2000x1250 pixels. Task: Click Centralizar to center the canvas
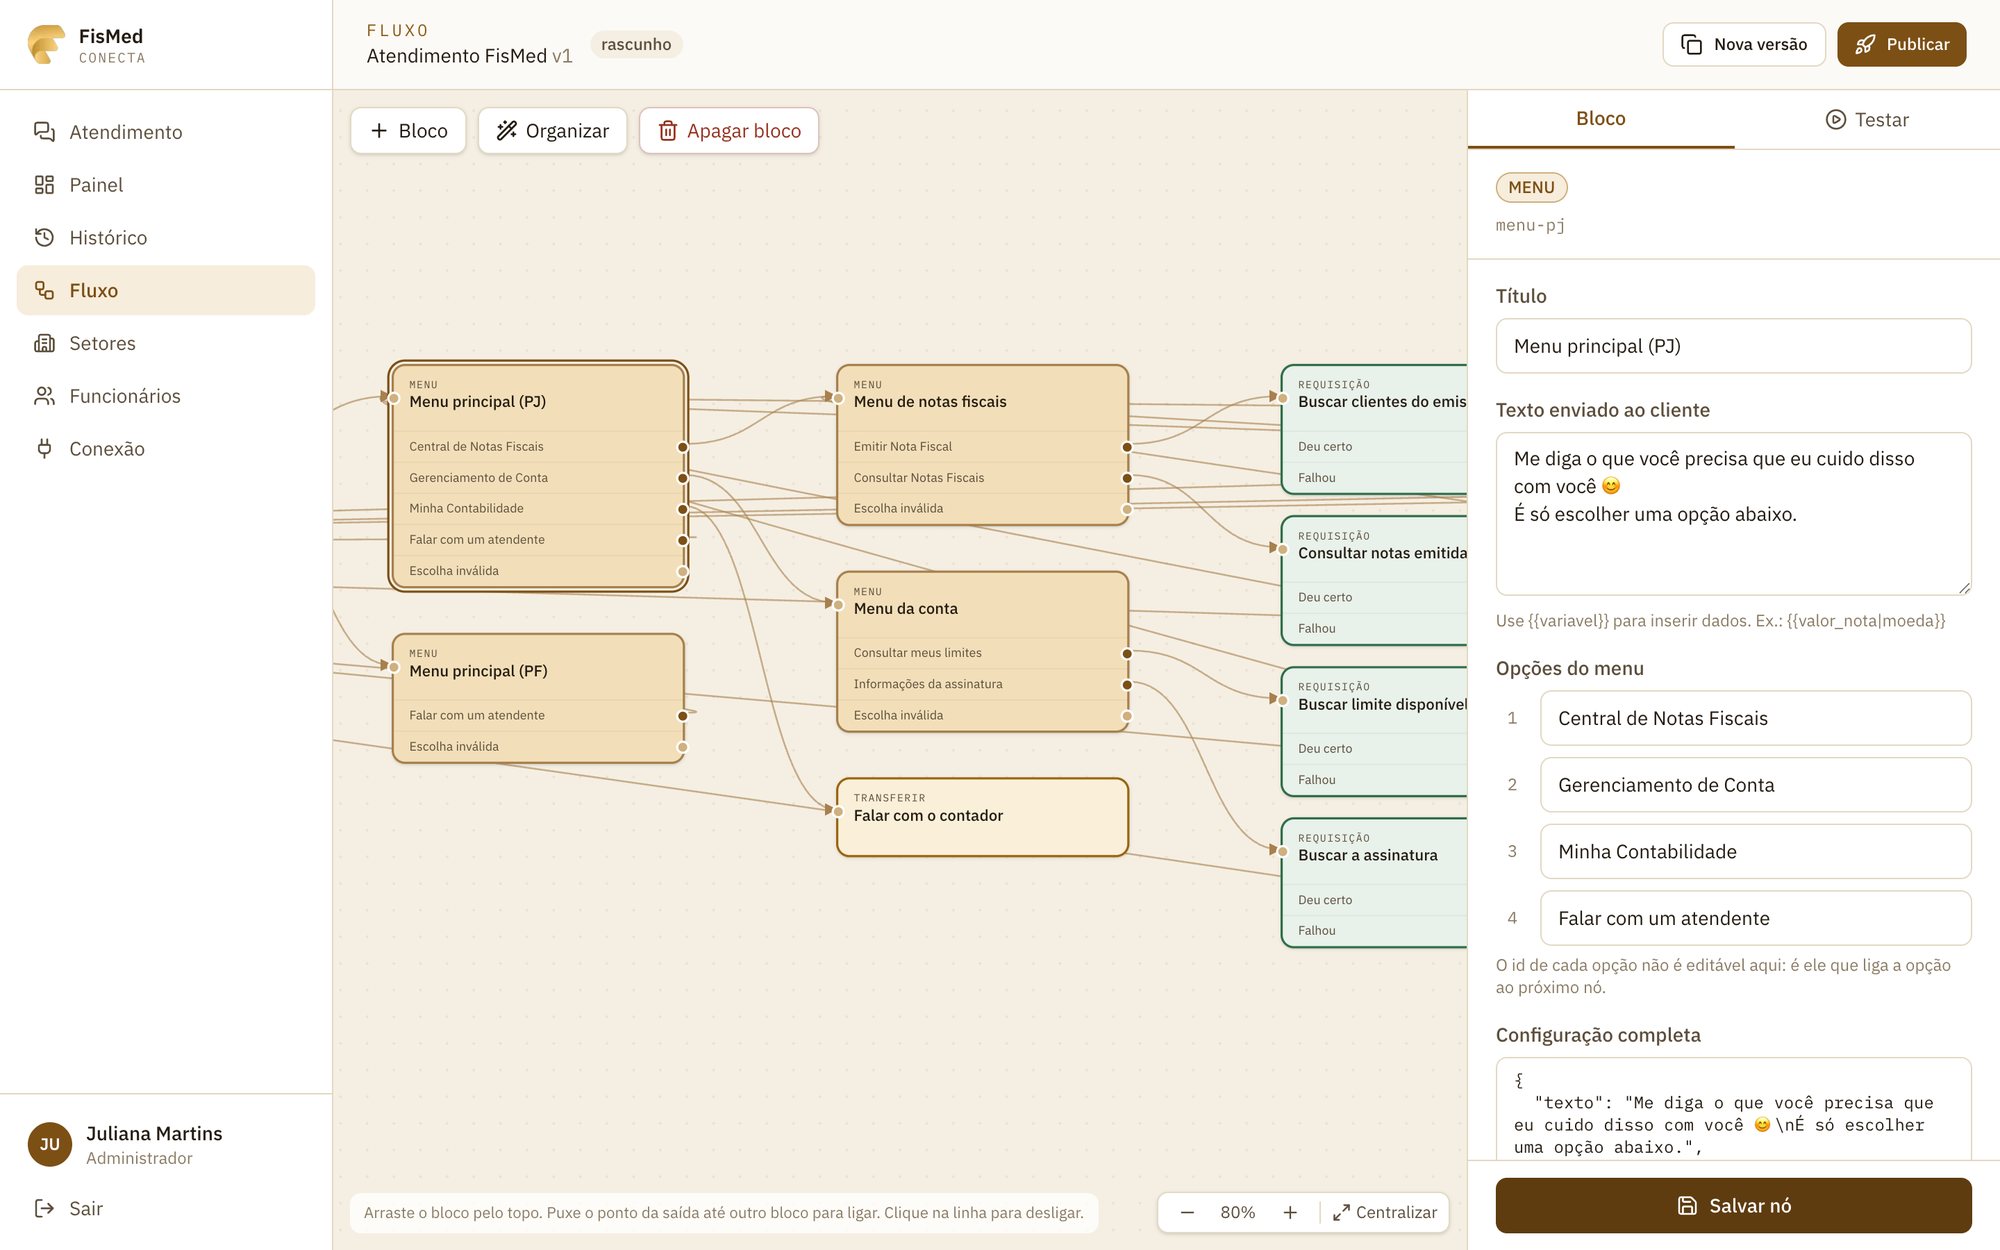click(x=1385, y=1213)
